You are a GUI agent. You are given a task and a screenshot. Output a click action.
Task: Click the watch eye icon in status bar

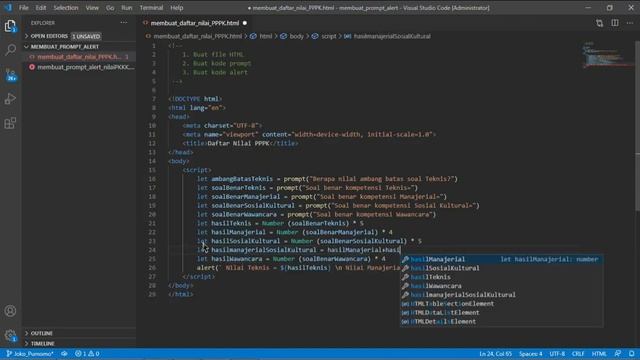click(x=64, y=354)
